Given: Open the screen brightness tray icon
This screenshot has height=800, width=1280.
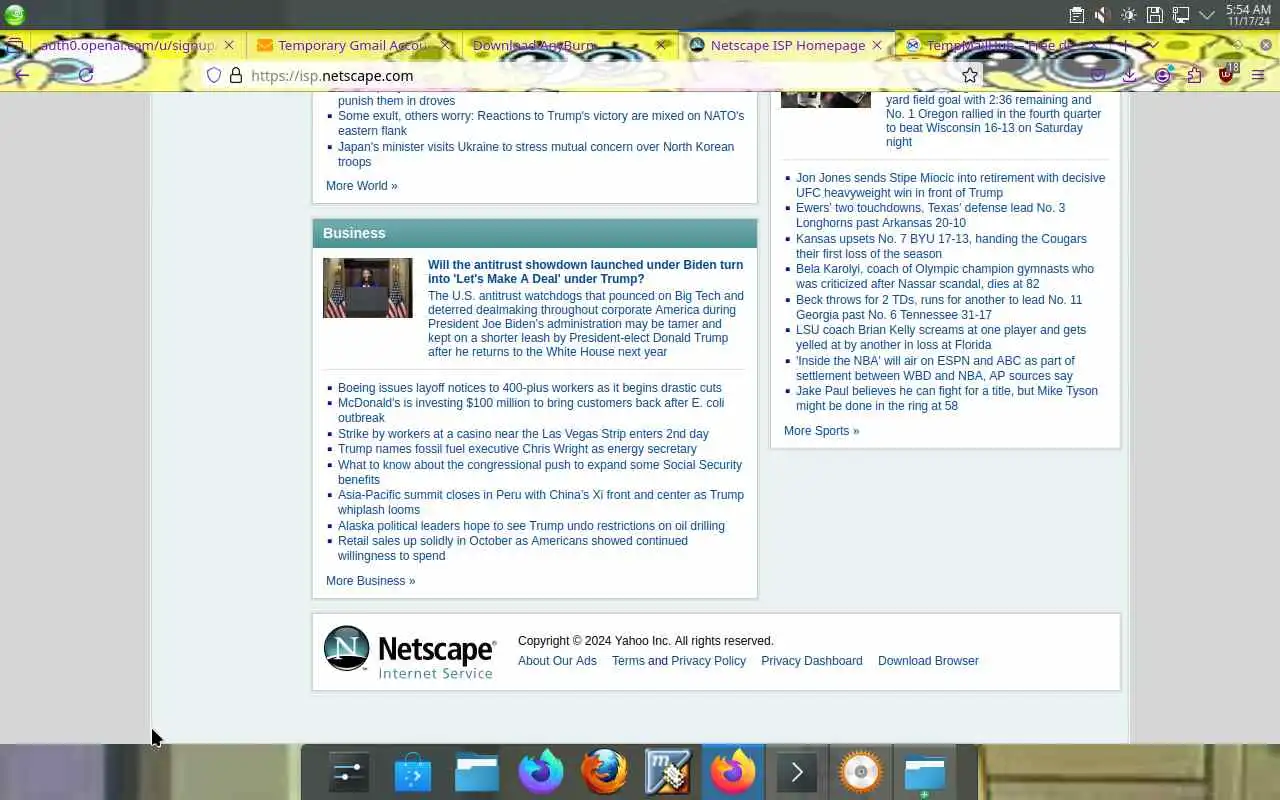Looking at the screenshot, I should pyautogui.click(x=1129, y=15).
